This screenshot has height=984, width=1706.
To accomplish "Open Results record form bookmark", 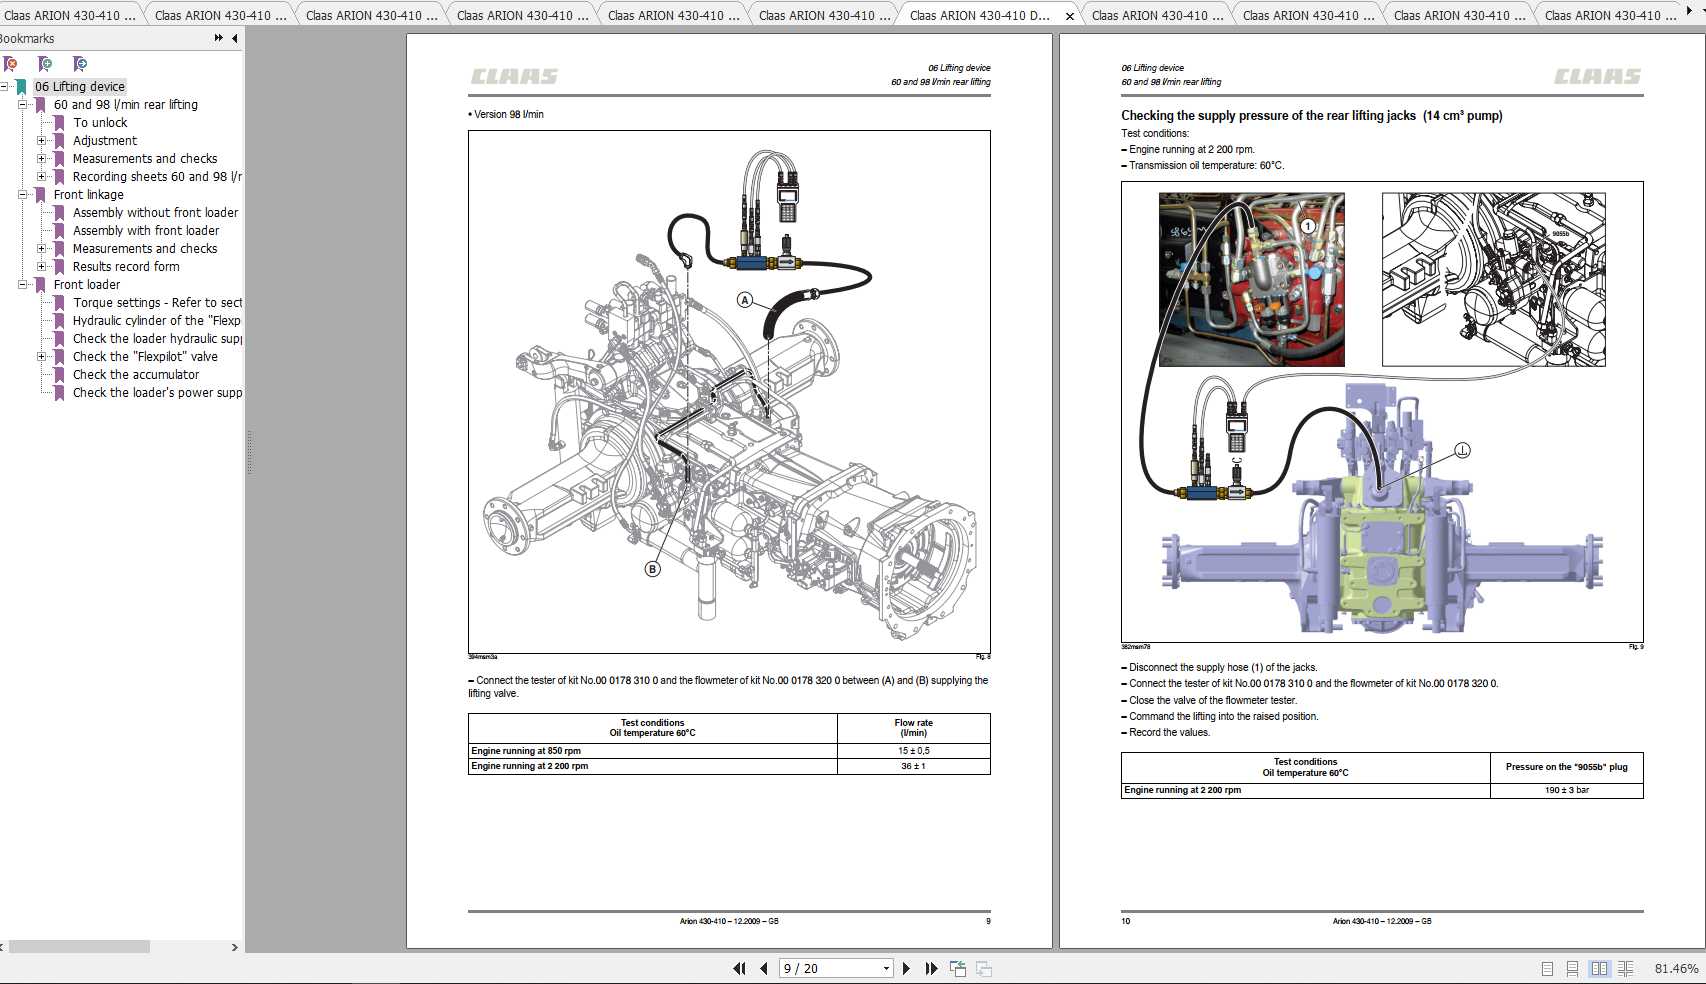I will [x=126, y=267].
